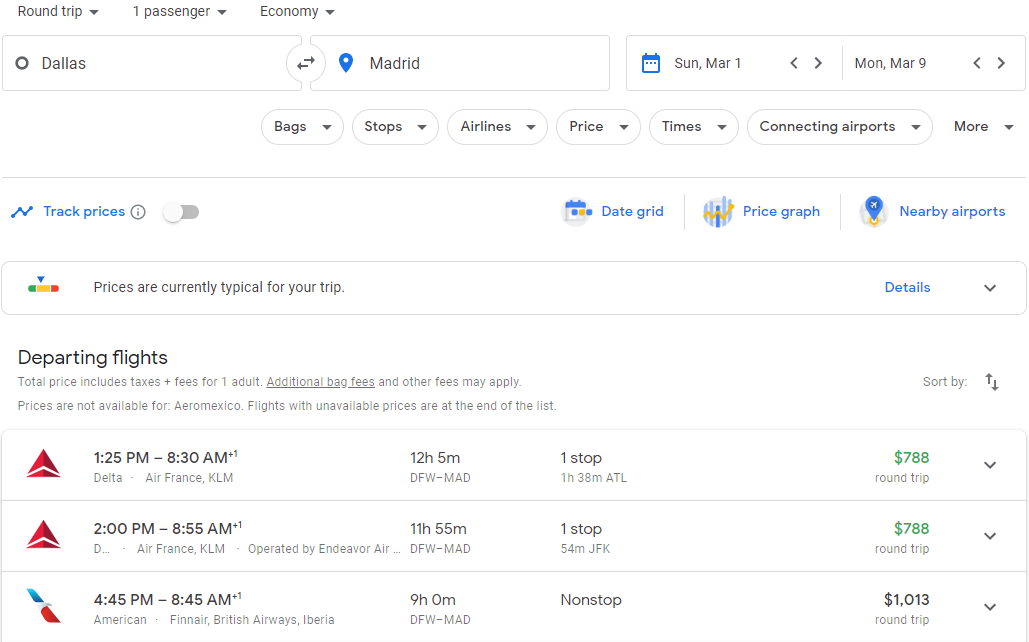Open the Economy class dropdown
1029x642 pixels.
pos(294,11)
